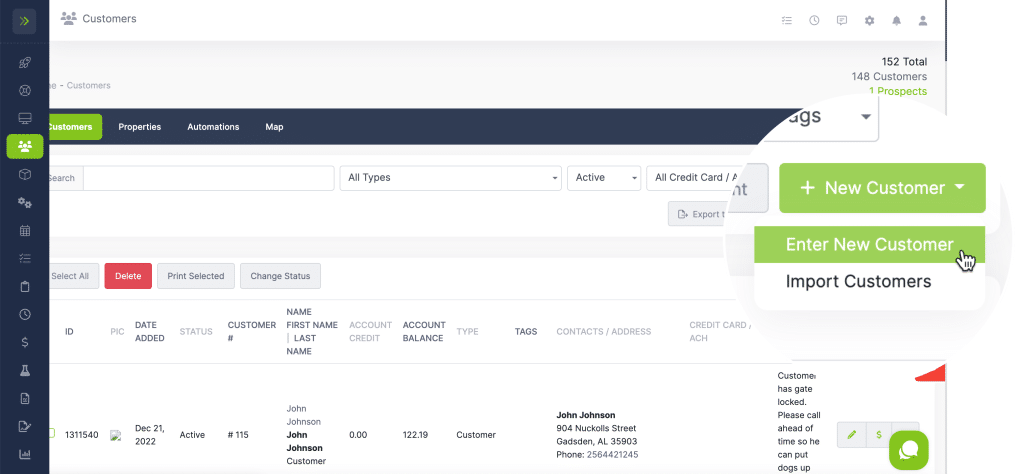Image resolution: width=1024 pixels, height=474 pixels.
Task: Click the 1 Prospects link
Action: 898,91
